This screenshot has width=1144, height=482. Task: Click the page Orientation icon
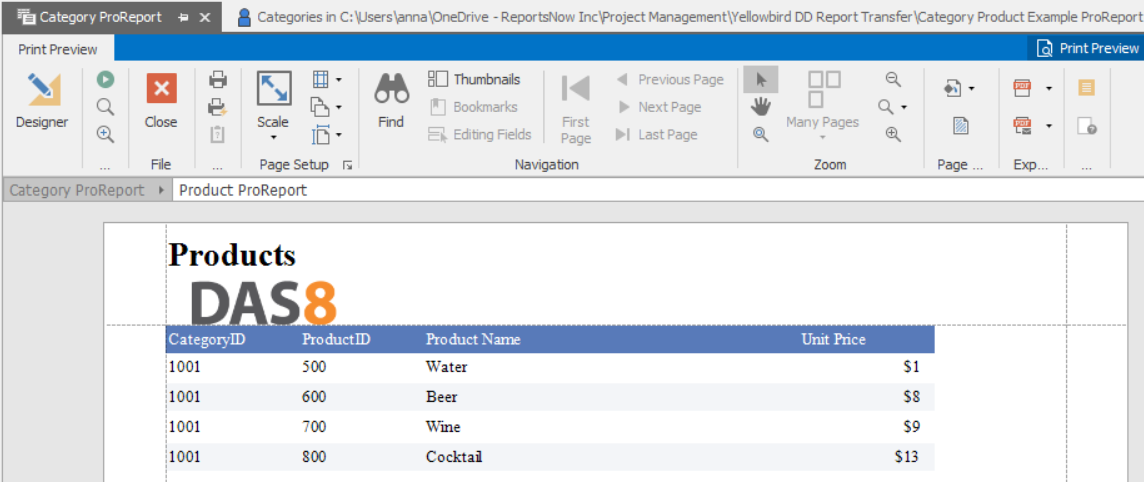(x=320, y=107)
